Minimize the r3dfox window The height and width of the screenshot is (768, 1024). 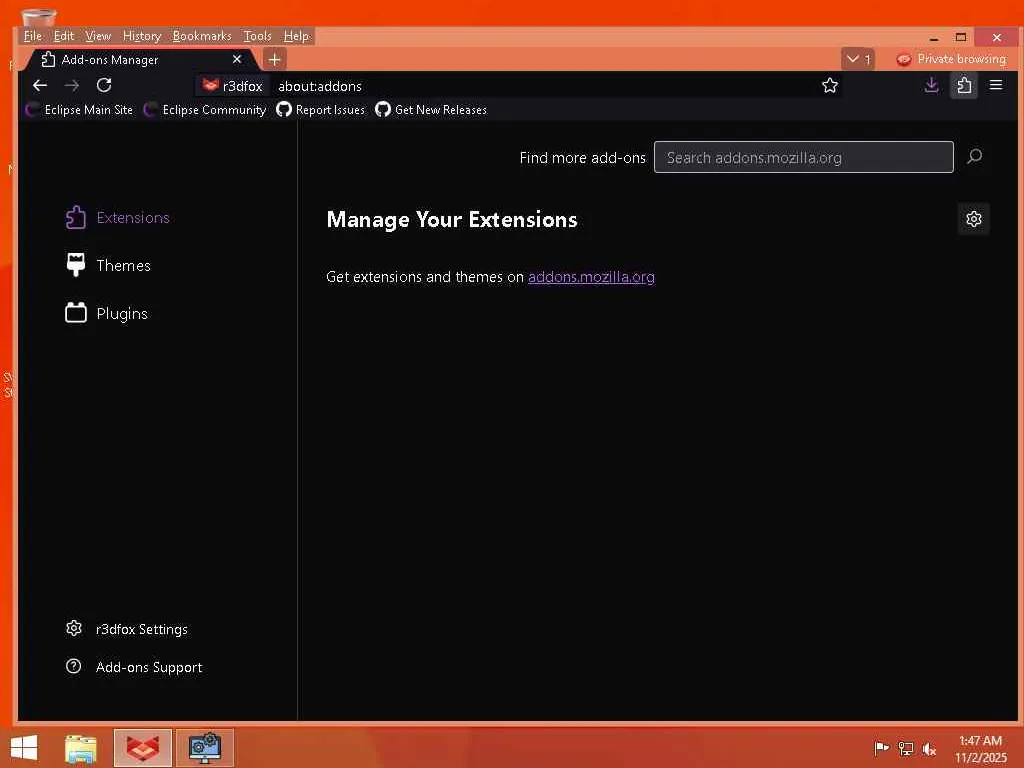coord(935,37)
